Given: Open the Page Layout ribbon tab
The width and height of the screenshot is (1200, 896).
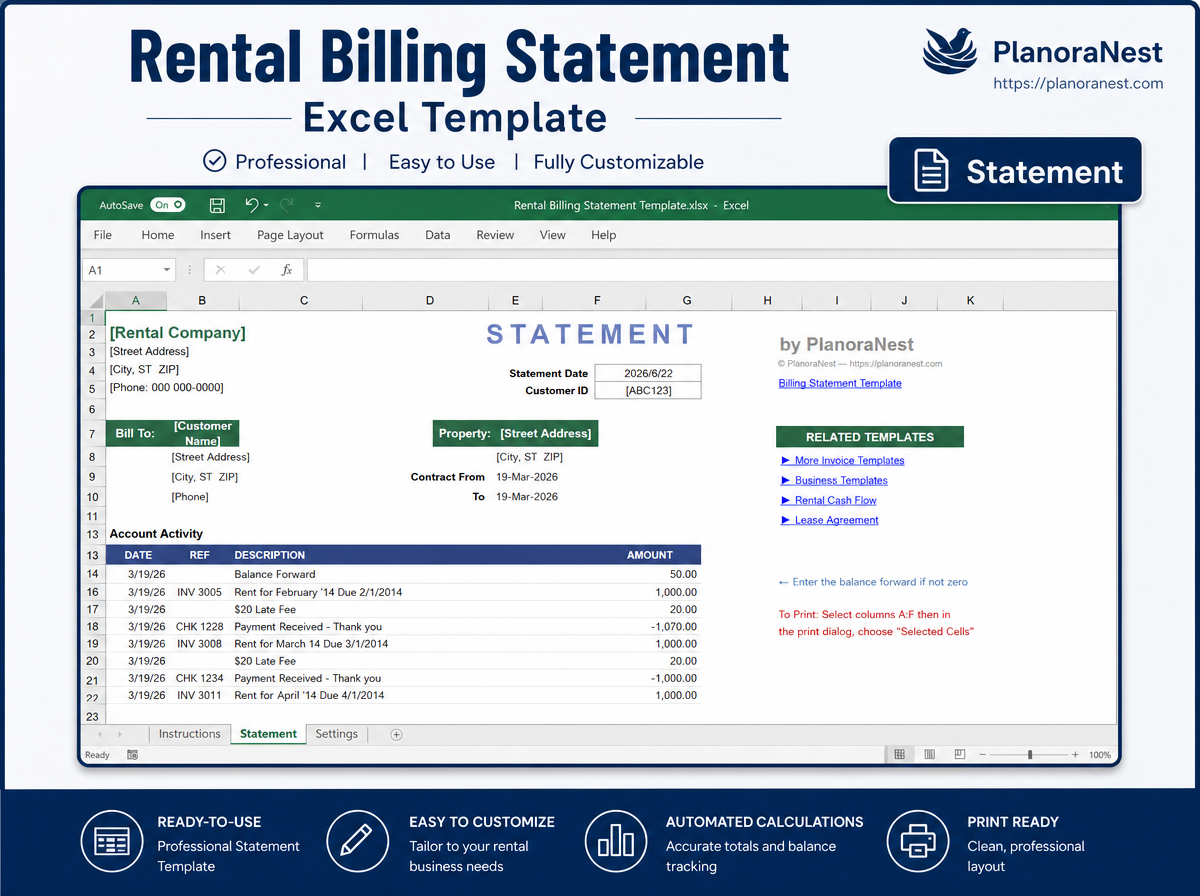Looking at the screenshot, I should 290,235.
